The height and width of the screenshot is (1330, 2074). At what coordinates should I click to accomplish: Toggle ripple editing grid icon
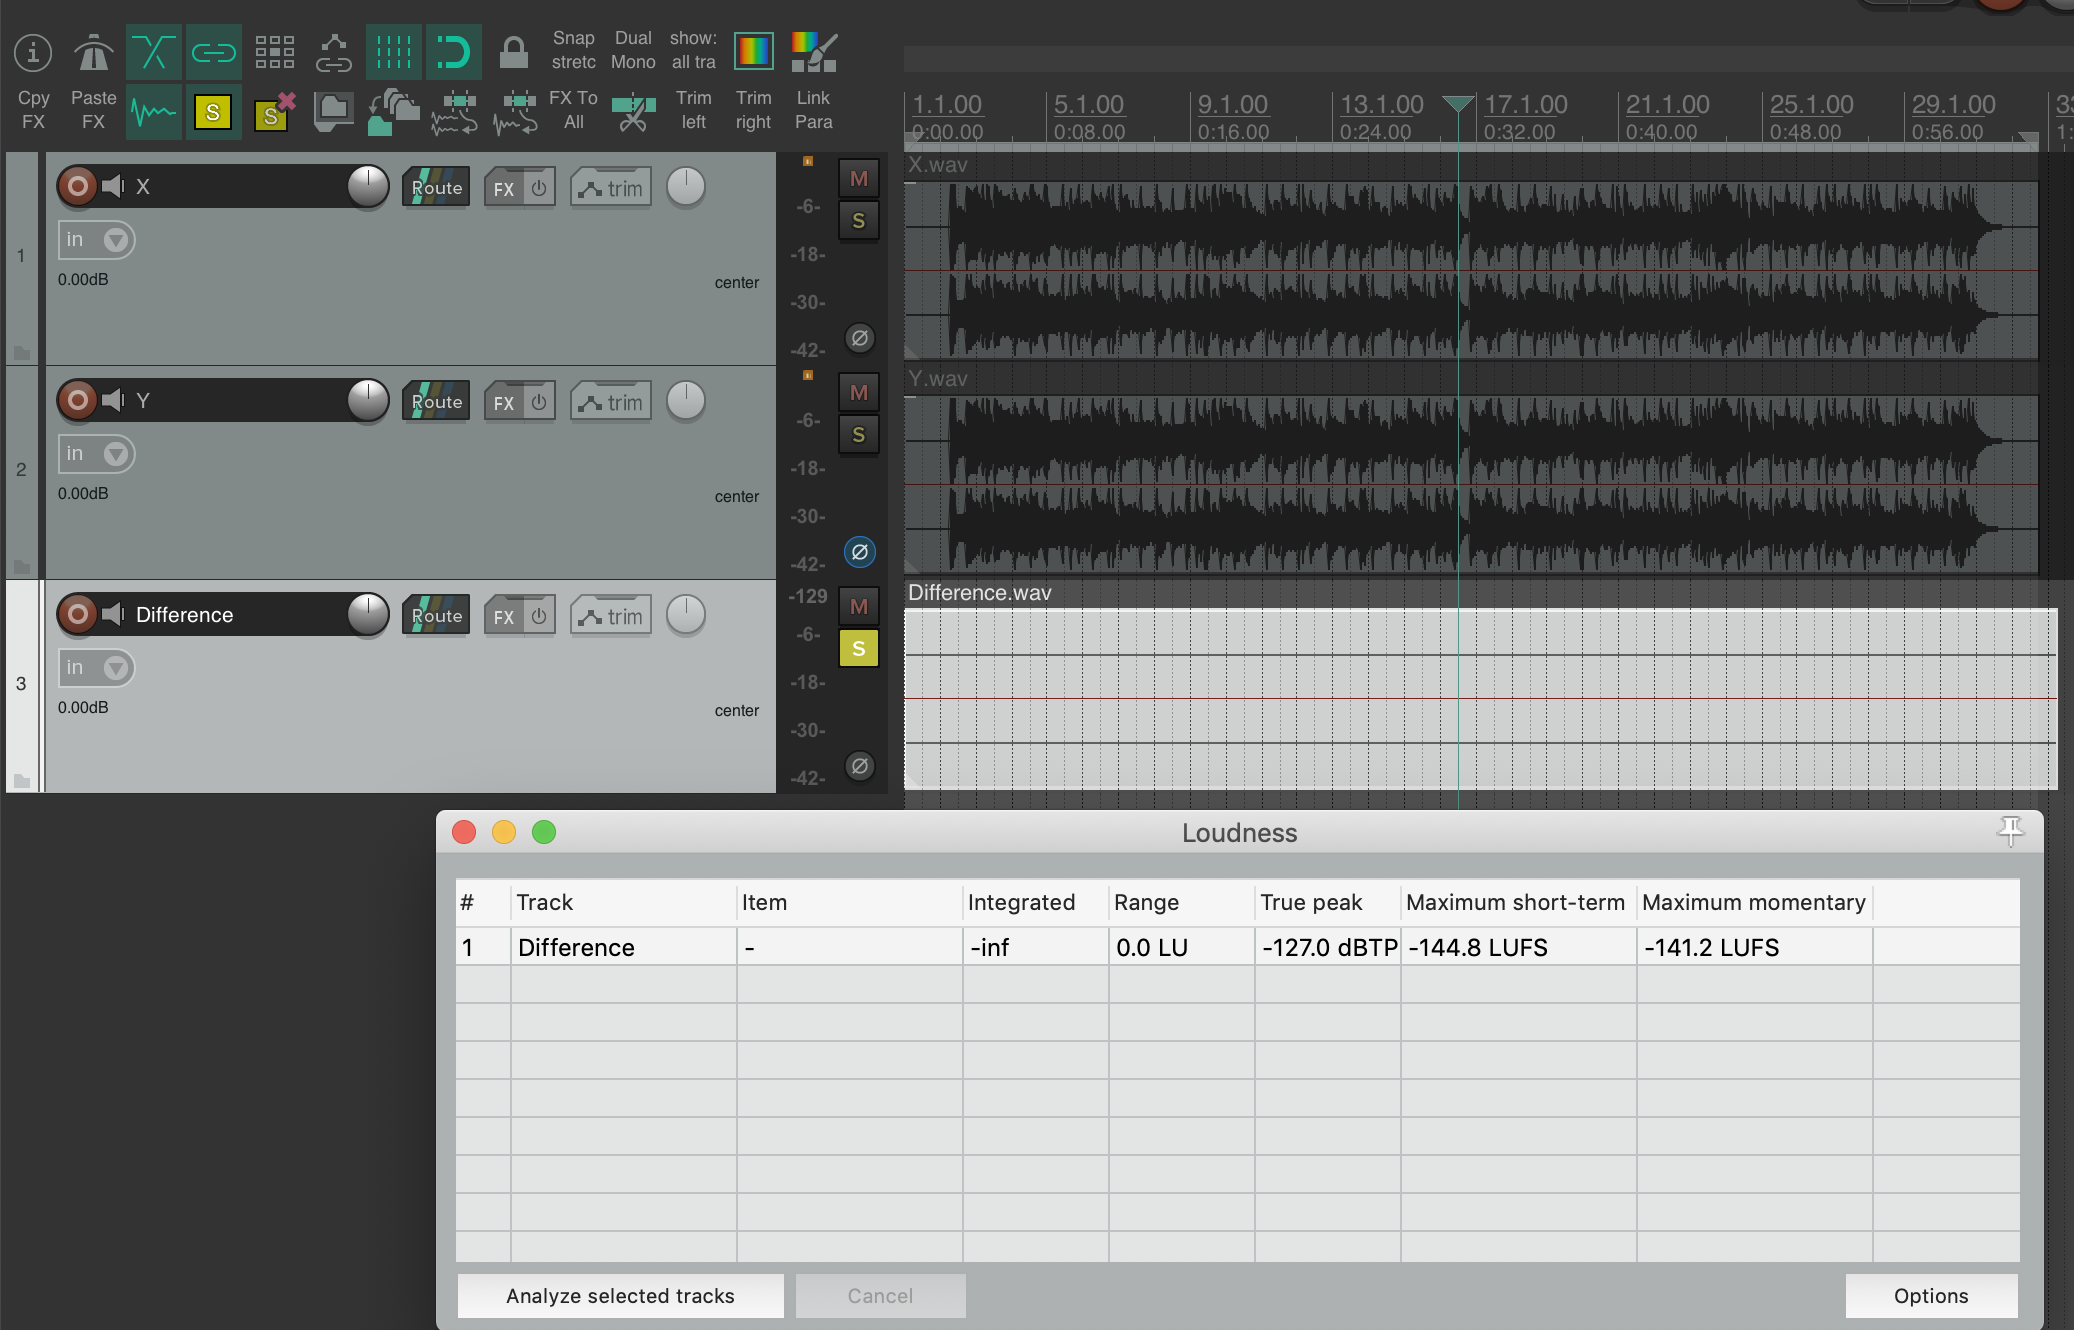pos(274,52)
